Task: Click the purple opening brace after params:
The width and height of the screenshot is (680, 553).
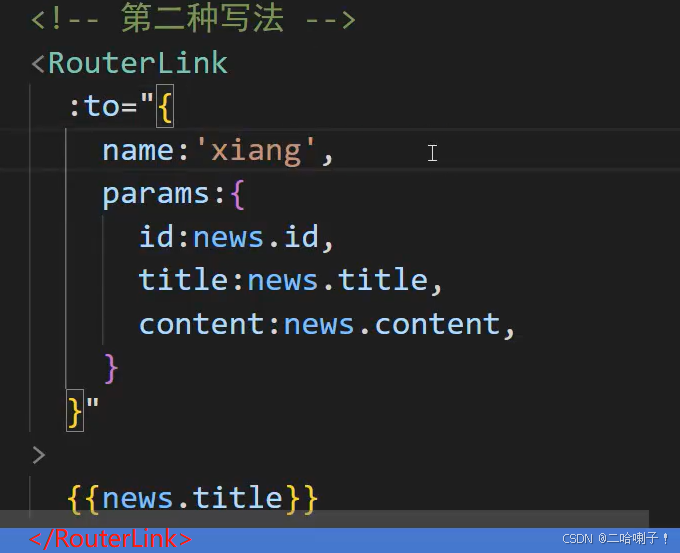Action: pos(237,194)
